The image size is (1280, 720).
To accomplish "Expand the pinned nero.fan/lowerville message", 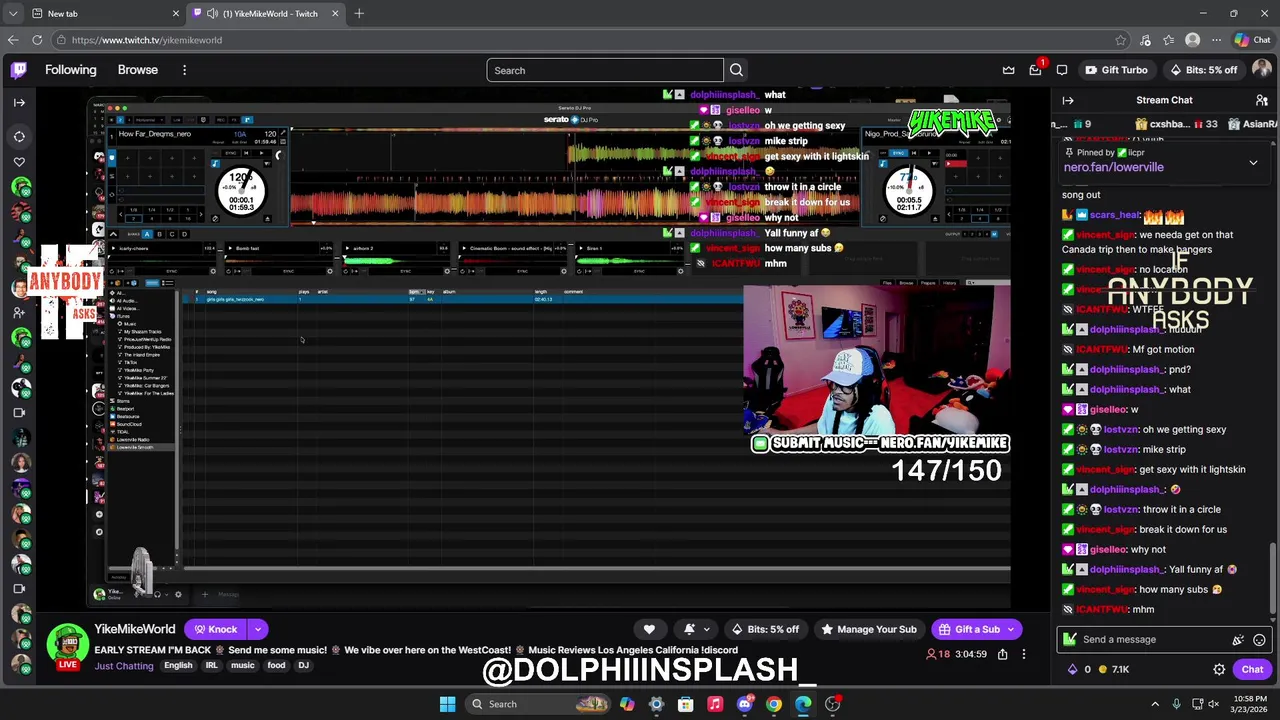I will coord(1253,162).
